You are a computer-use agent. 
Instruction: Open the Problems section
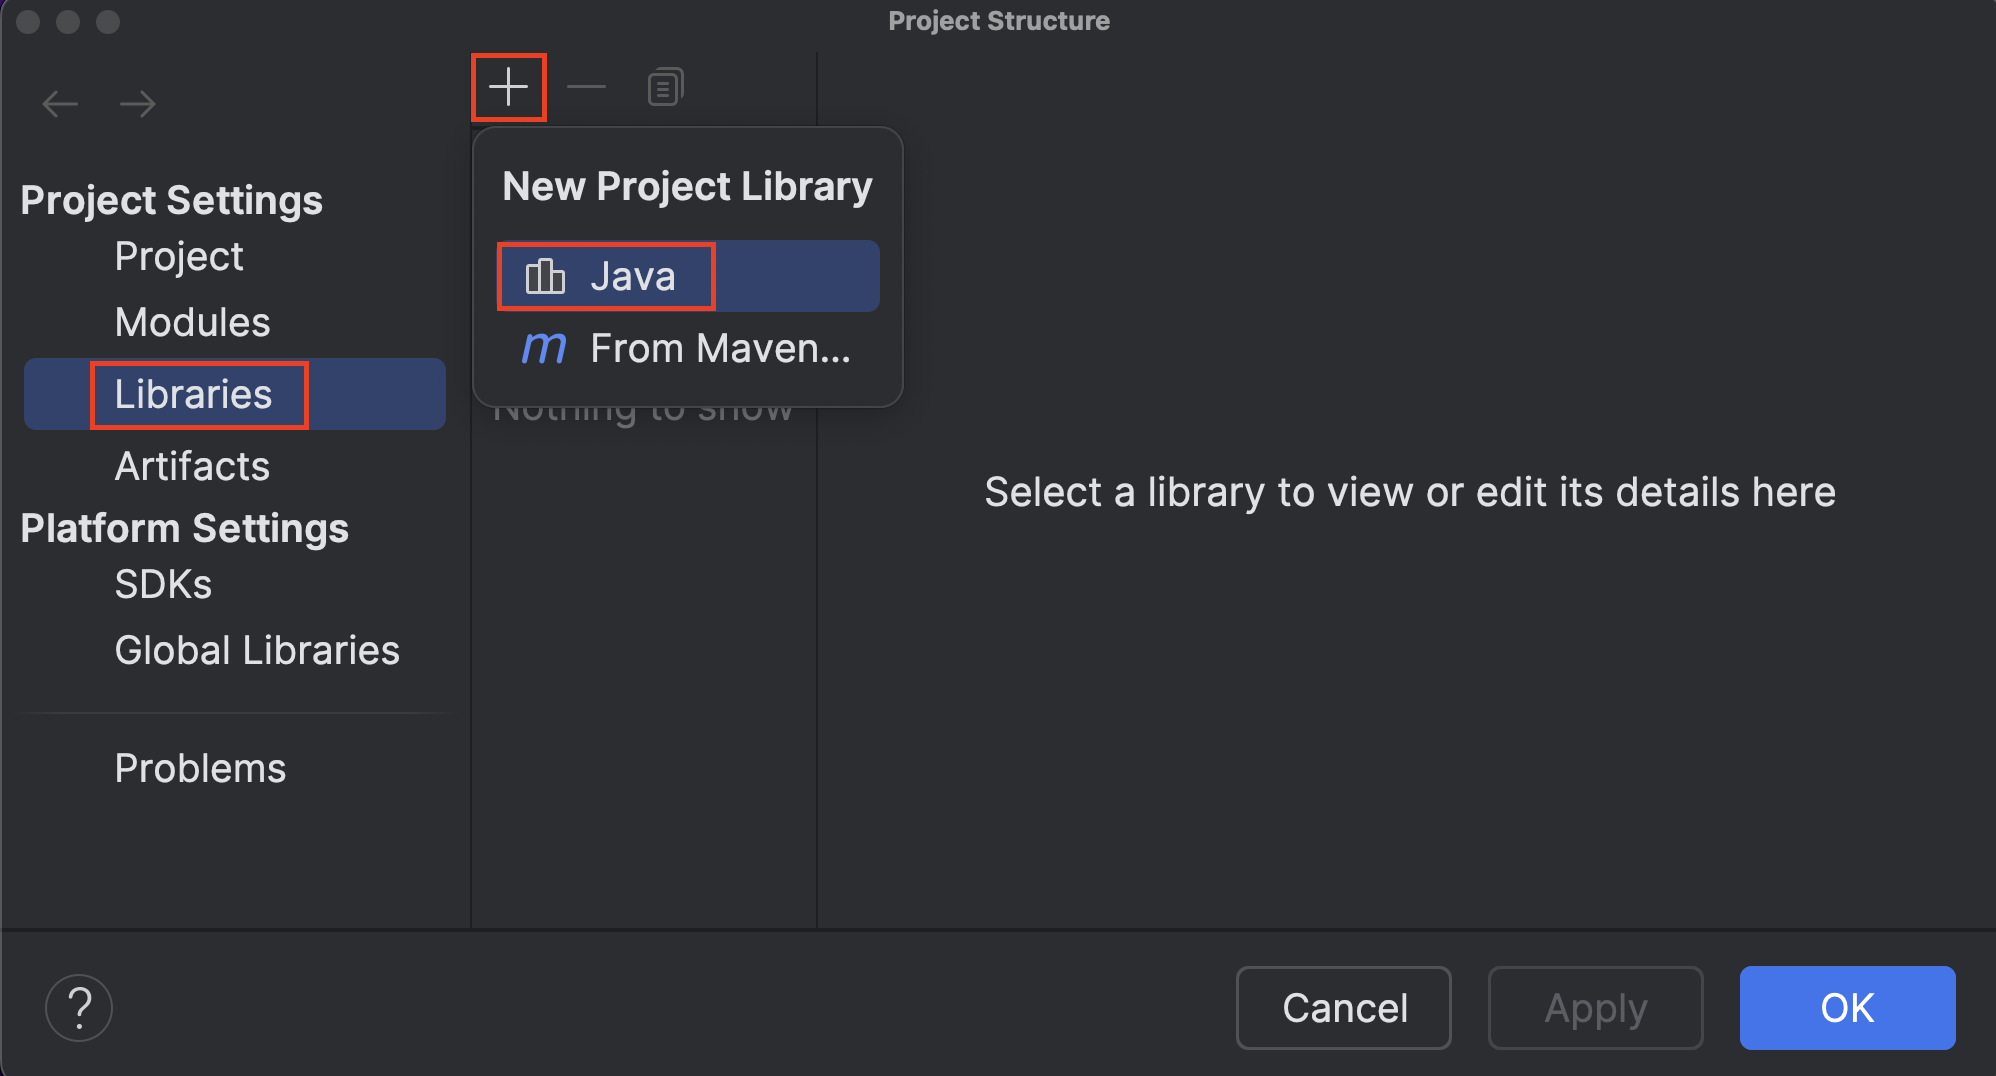coord(200,767)
